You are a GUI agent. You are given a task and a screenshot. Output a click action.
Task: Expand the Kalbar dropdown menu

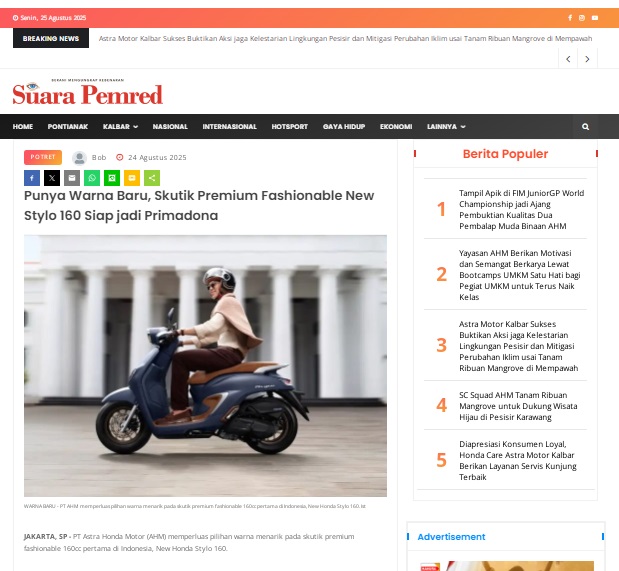coord(120,127)
